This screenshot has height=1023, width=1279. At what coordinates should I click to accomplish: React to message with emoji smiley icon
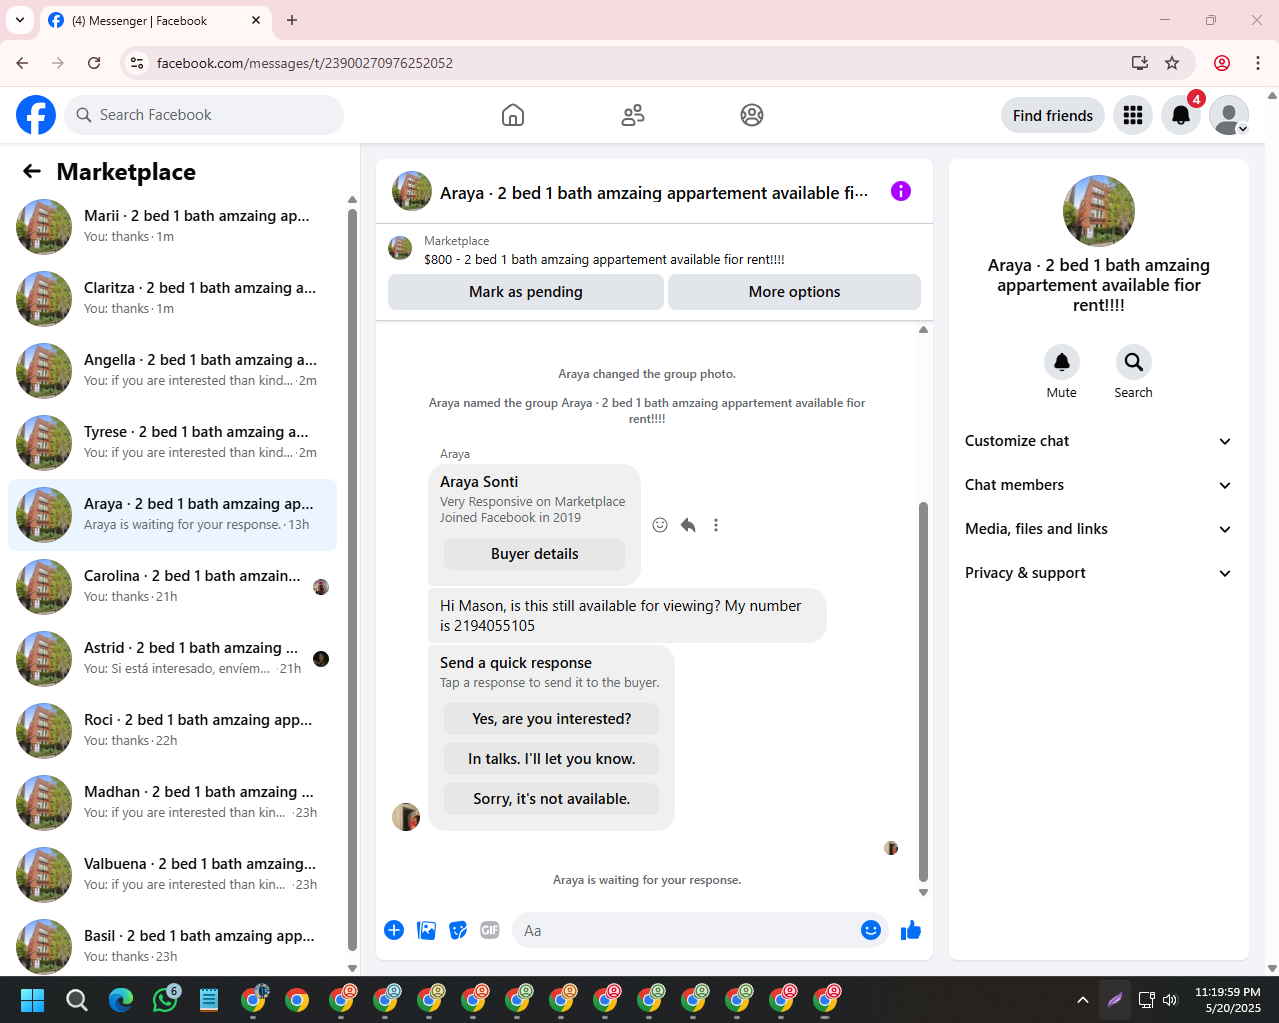point(660,525)
